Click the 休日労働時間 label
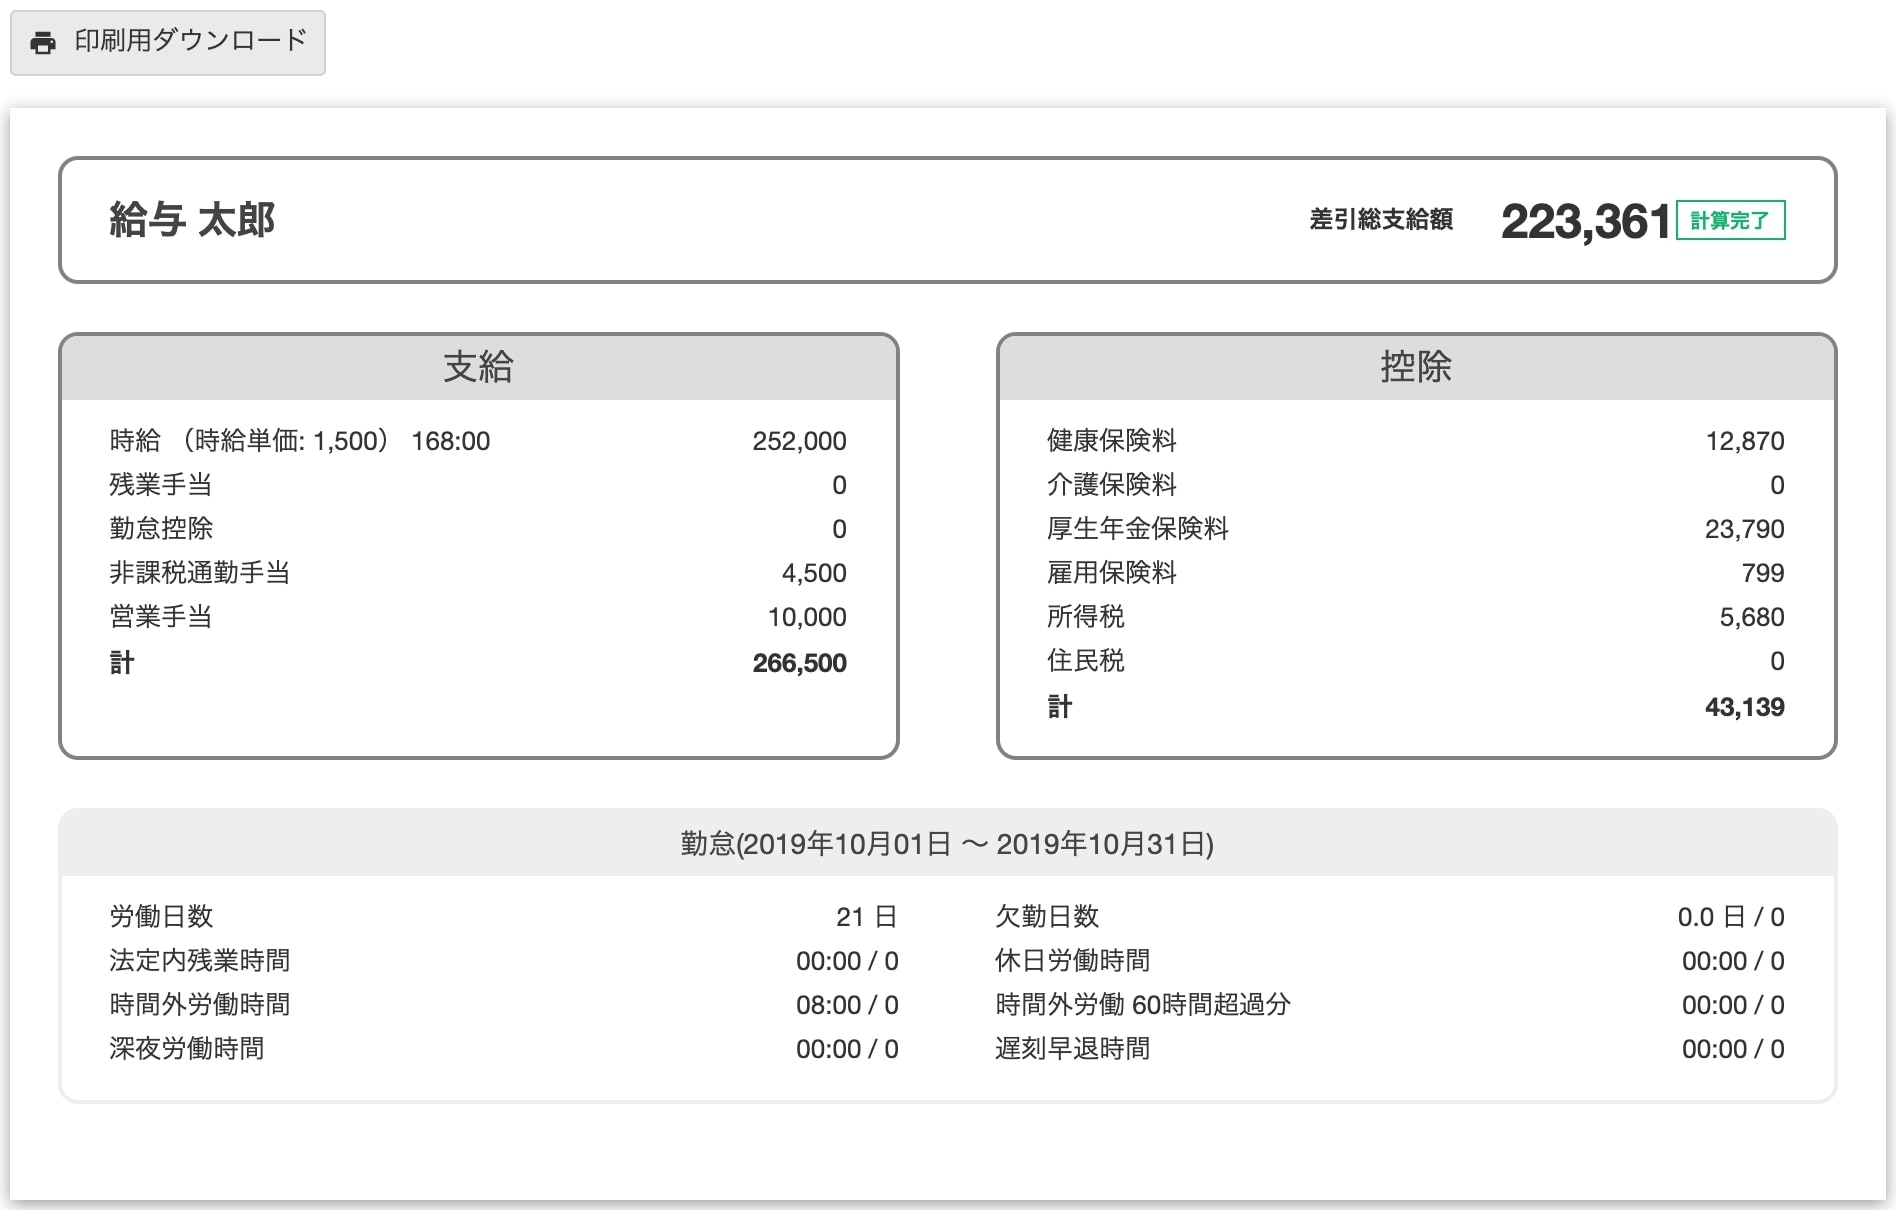This screenshot has height=1210, width=1896. [x=1073, y=961]
